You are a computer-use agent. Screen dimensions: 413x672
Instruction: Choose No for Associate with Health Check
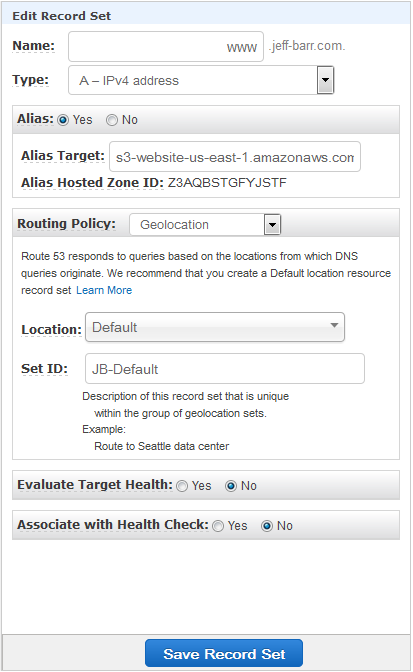click(267, 526)
